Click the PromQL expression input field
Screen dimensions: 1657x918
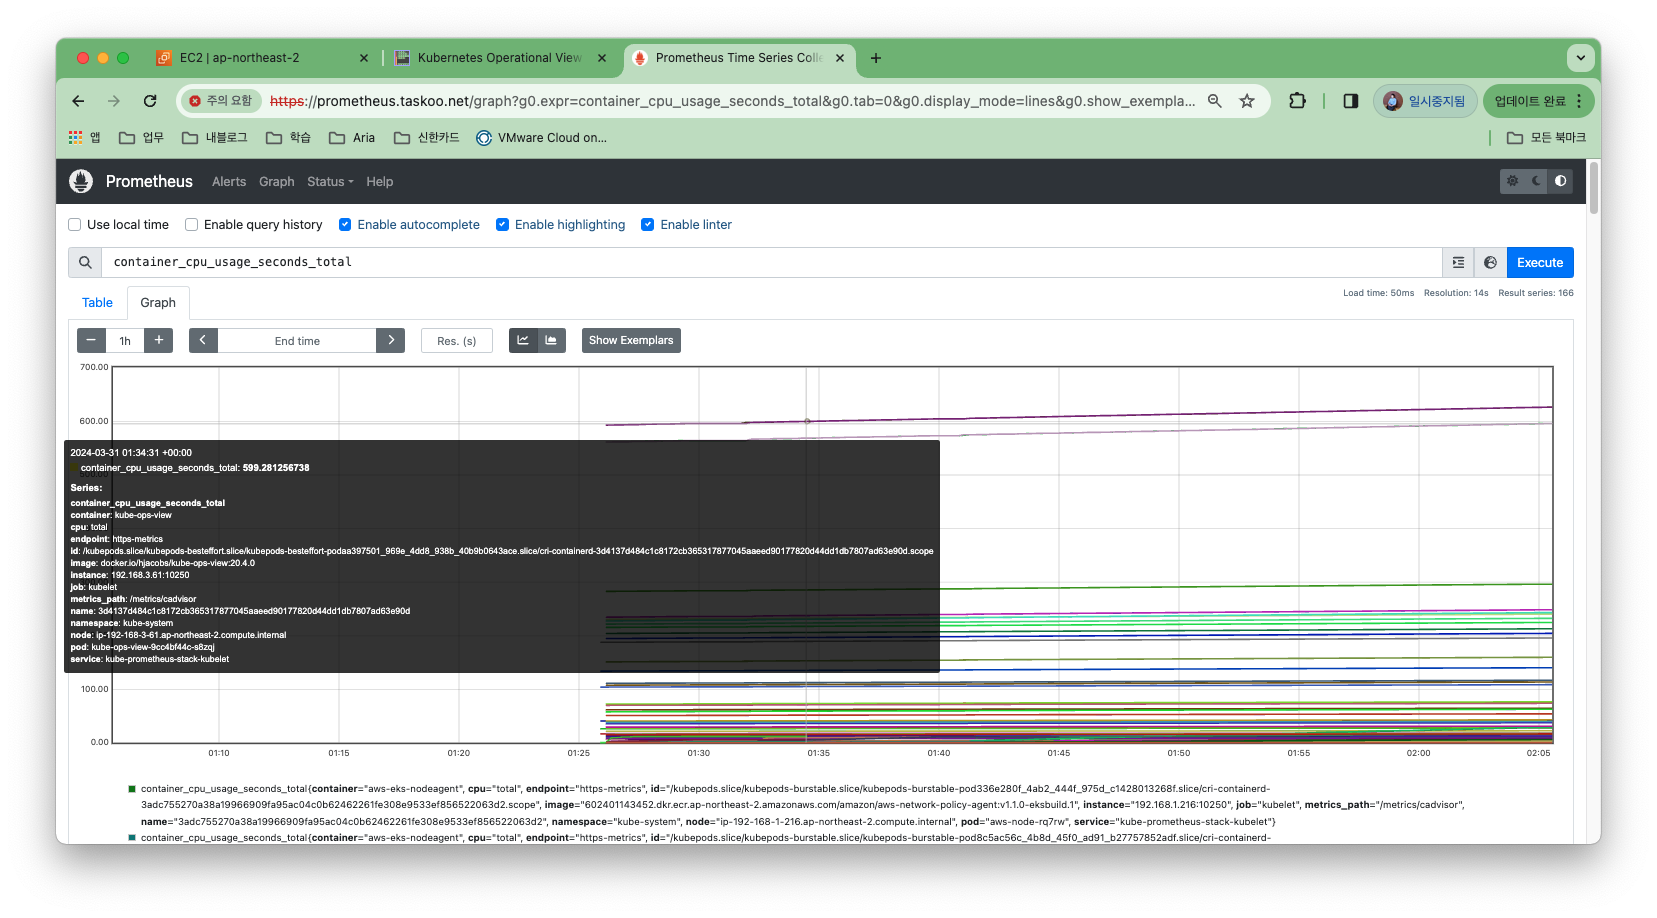771,262
